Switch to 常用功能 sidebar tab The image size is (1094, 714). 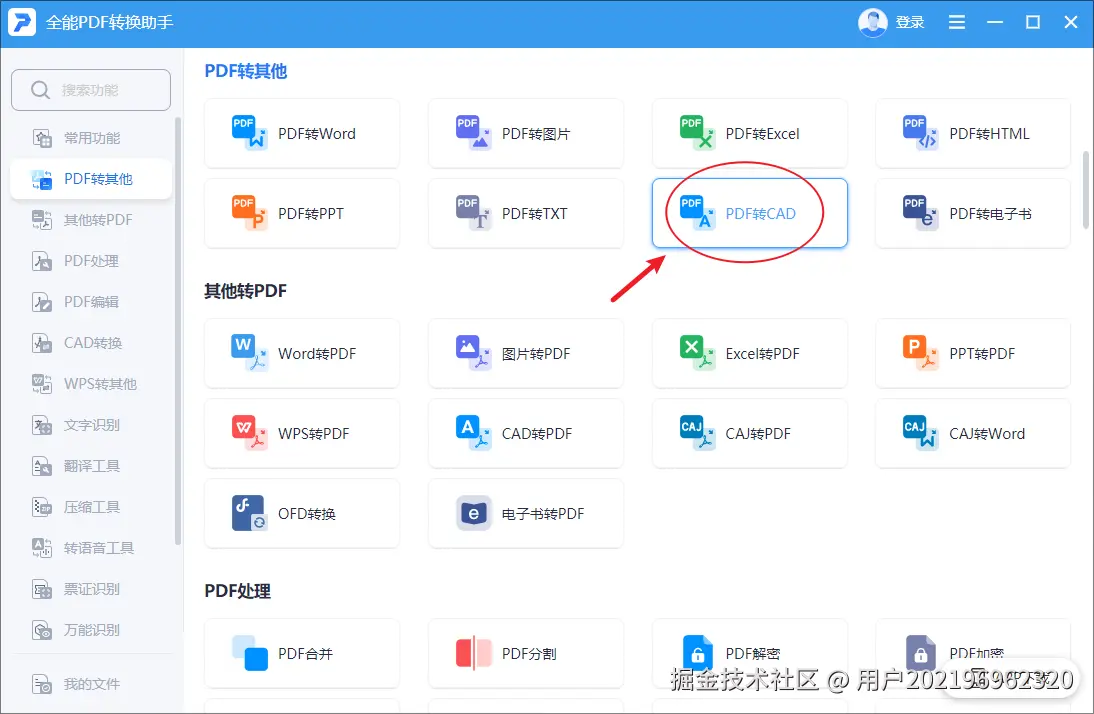point(91,138)
